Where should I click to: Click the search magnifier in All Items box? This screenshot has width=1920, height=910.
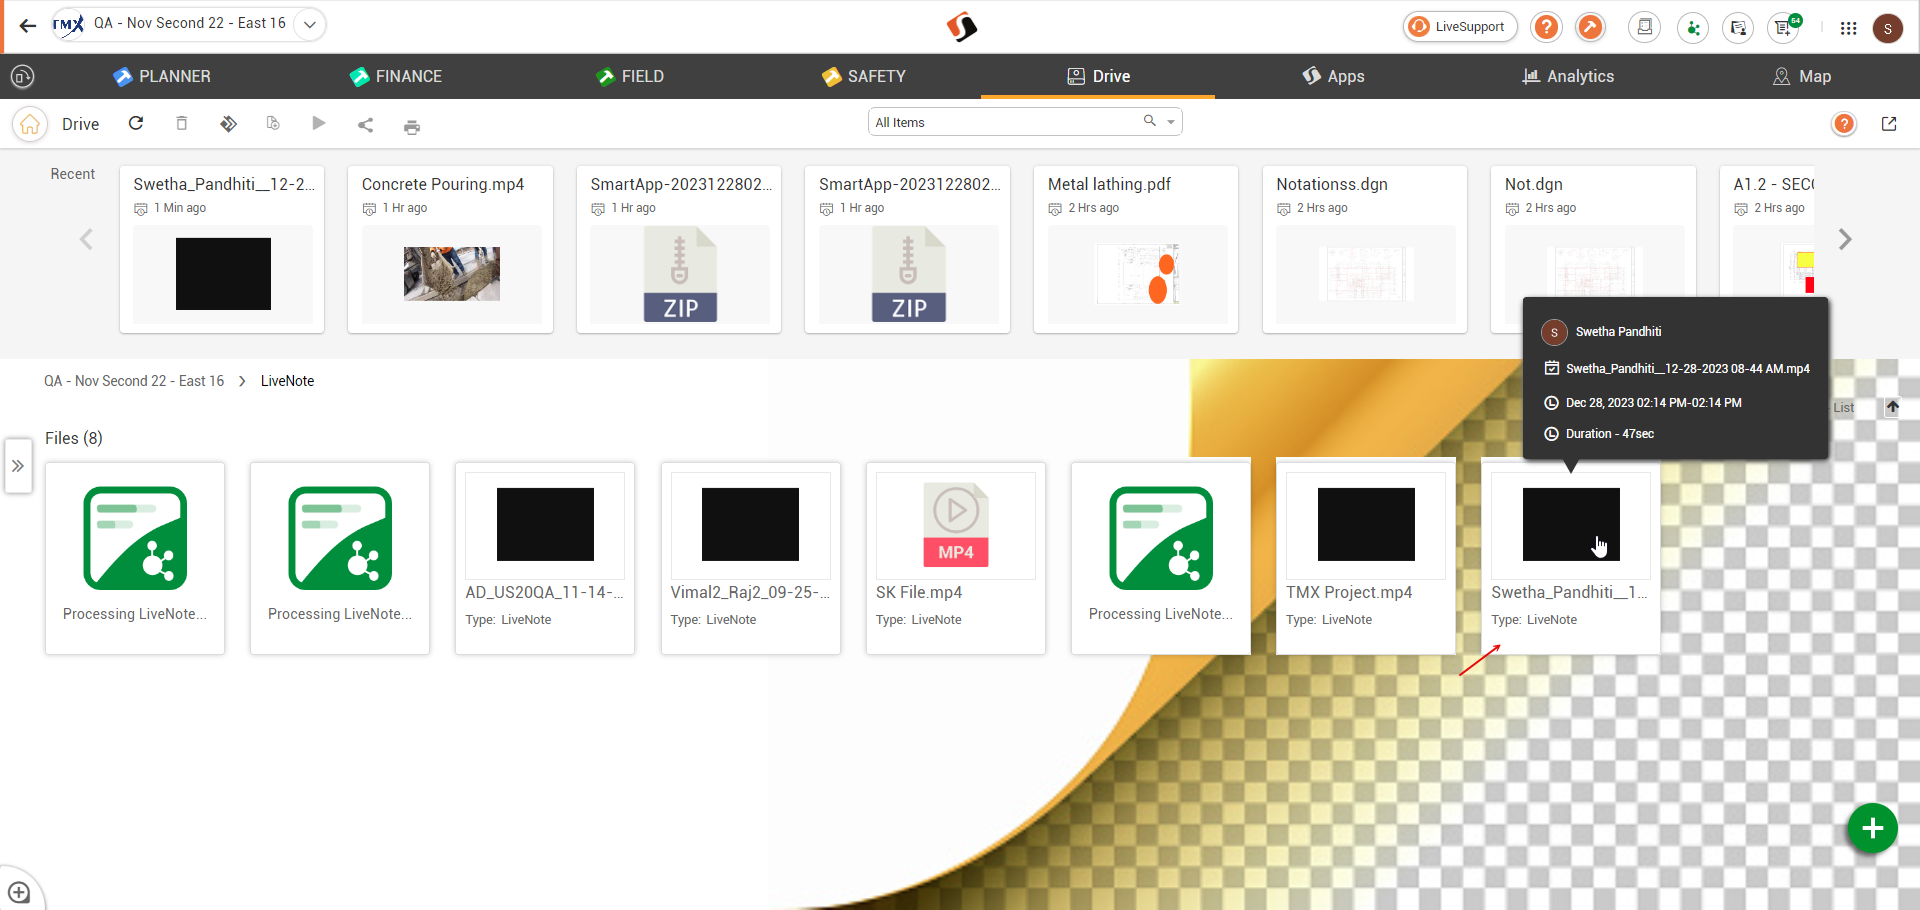click(x=1150, y=121)
